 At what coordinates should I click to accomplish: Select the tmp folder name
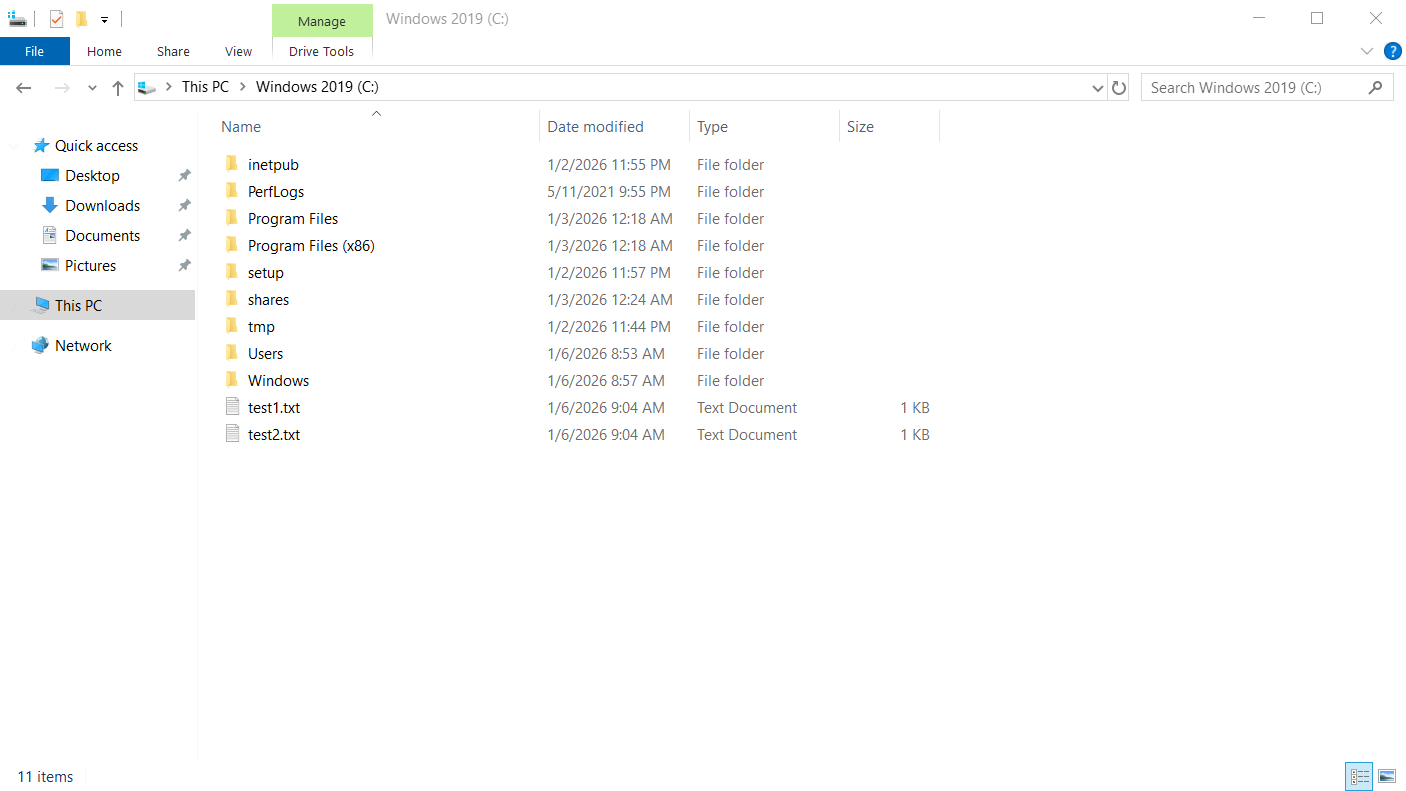click(261, 327)
